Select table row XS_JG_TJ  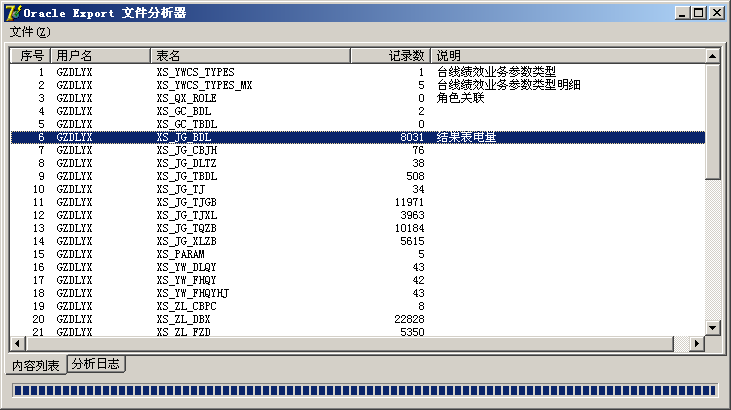click(x=358, y=189)
